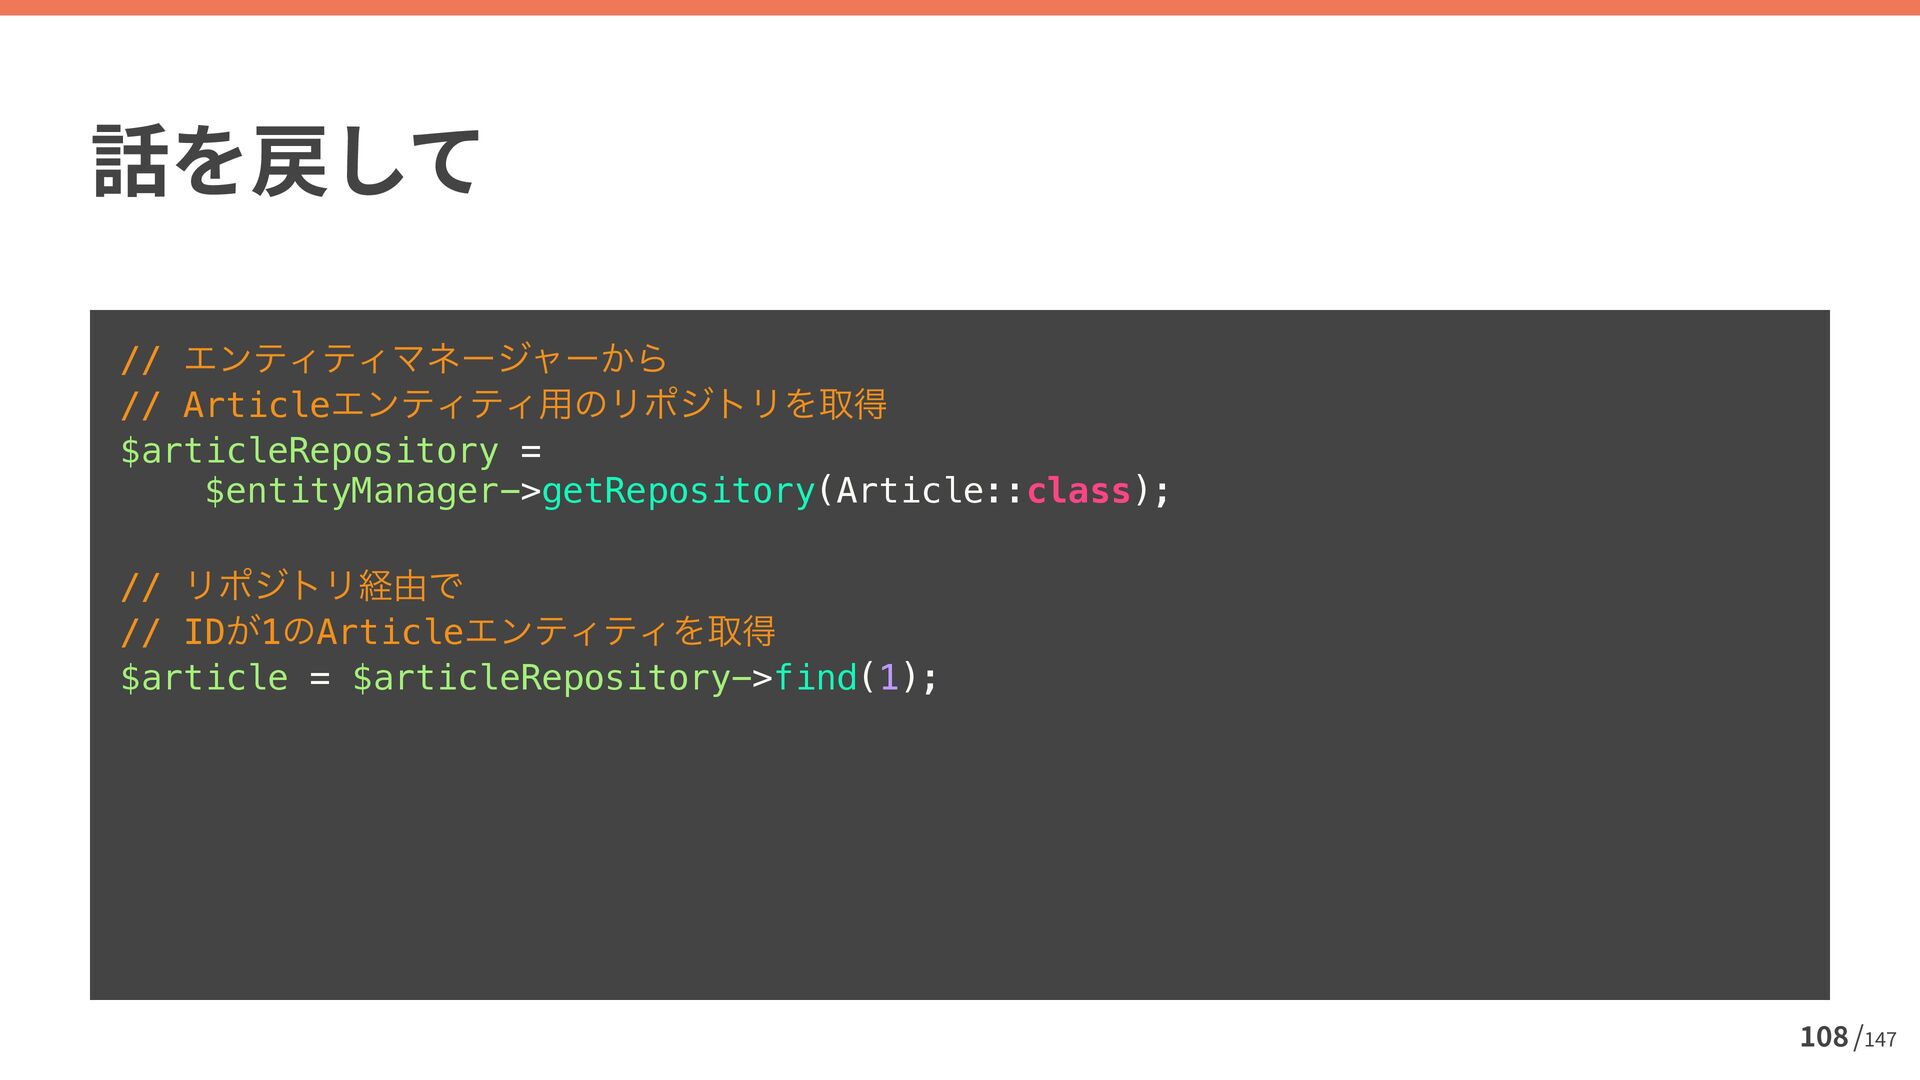Viewport: 1920px width, 1080px height.
Task: Click the $article variable on last line
Action: 204,678
